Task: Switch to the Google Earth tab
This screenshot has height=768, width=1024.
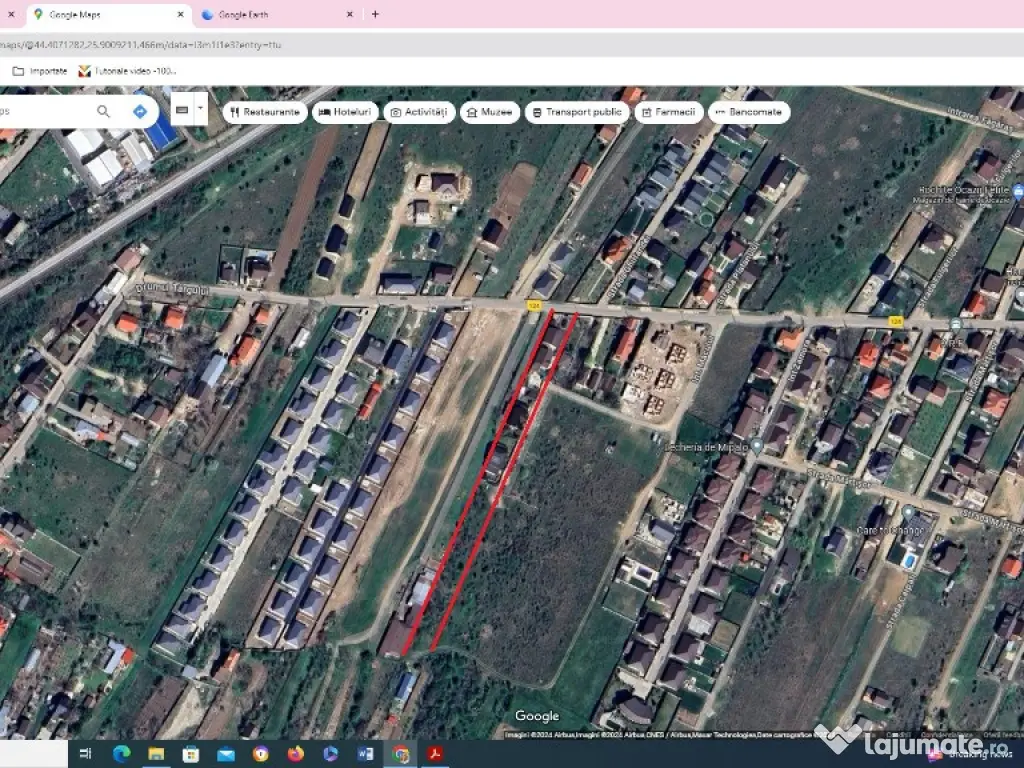Action: click(264, 15)
